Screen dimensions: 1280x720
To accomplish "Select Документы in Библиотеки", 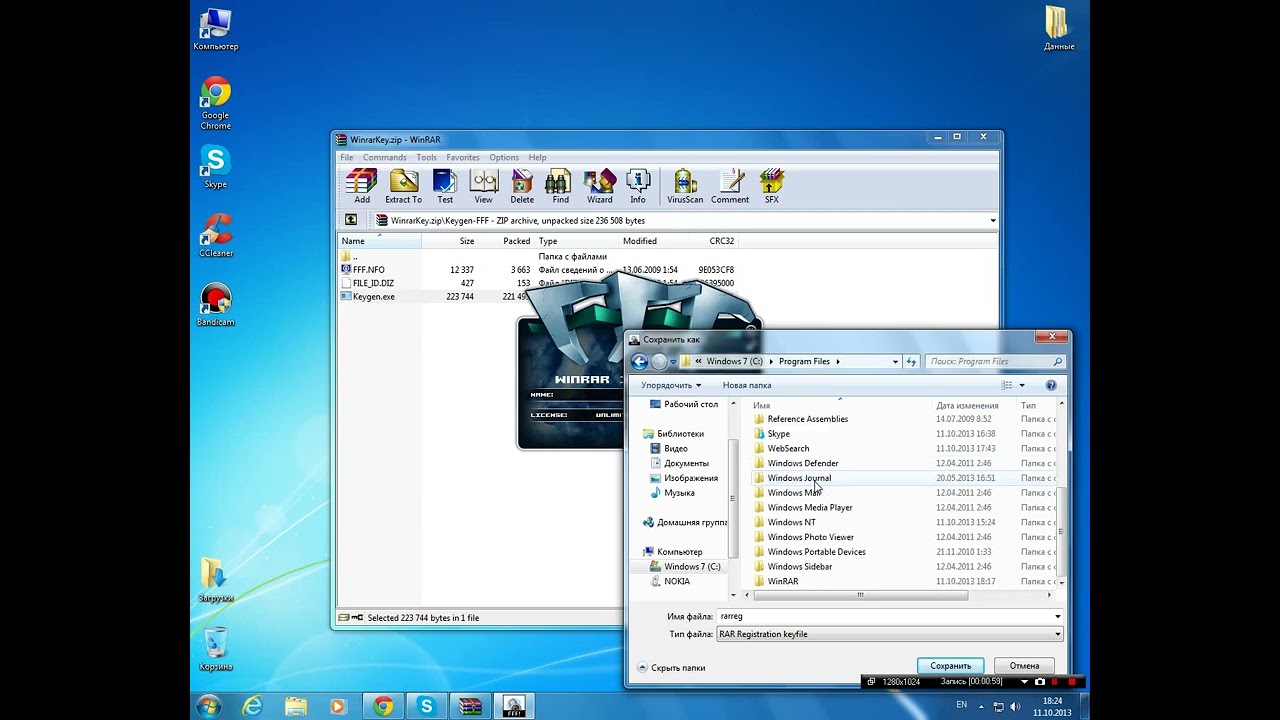I will coord(686,463).
